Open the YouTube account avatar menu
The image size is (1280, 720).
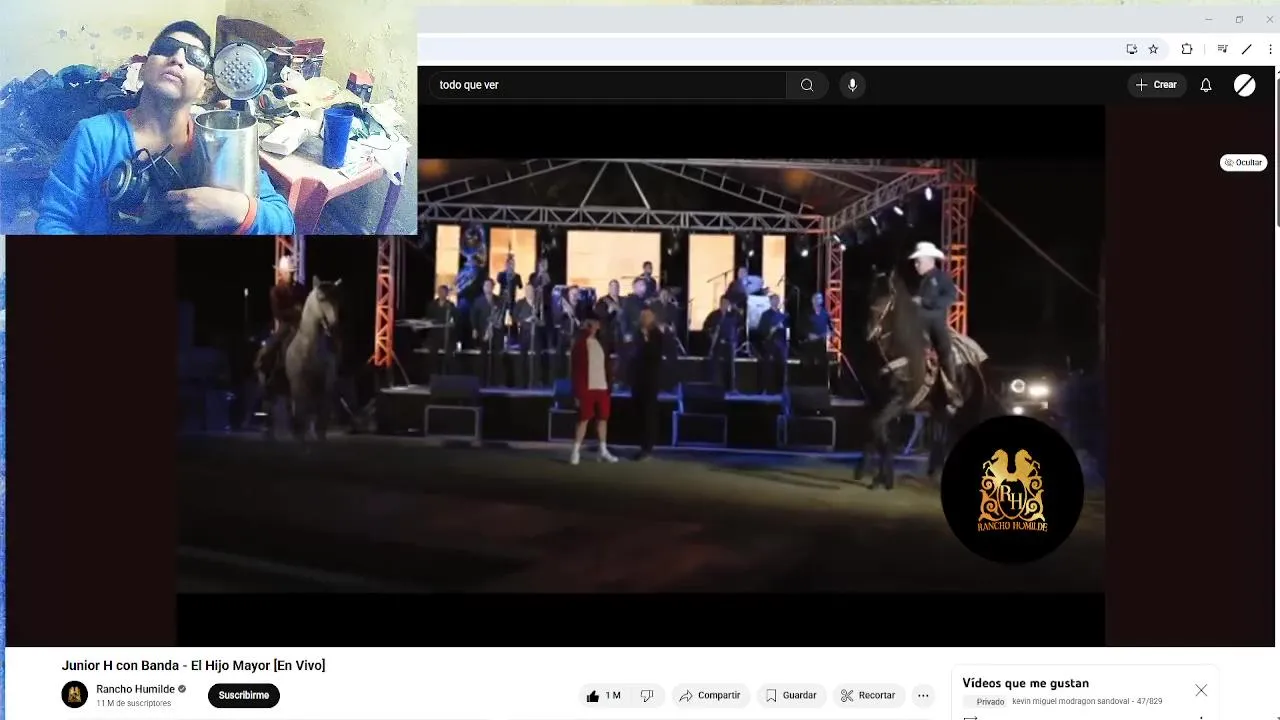click(x=1245, y=85)
